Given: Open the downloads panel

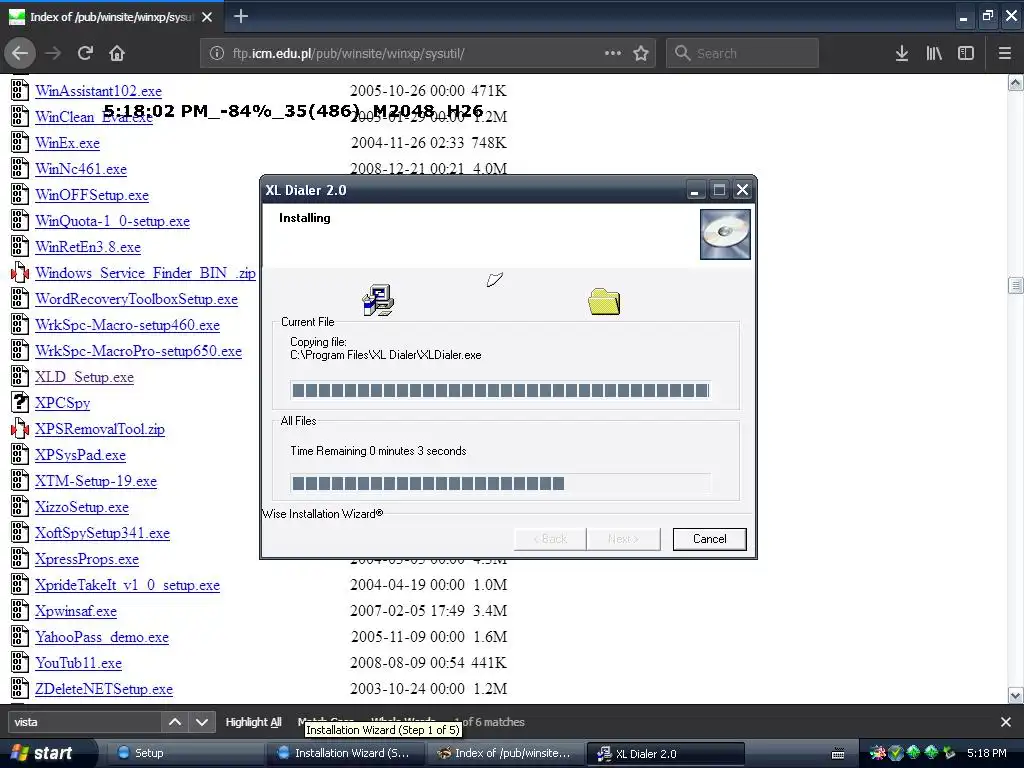Looking at the screenshot, I should point(902,54).
